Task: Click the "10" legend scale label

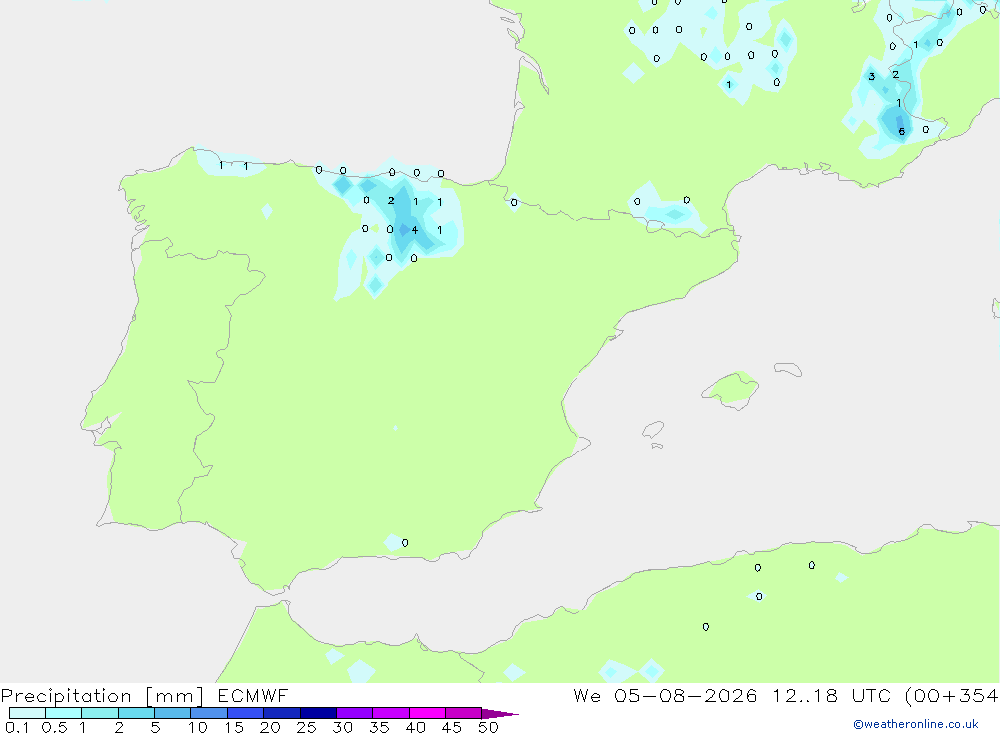Action: (x=198, y=727)
